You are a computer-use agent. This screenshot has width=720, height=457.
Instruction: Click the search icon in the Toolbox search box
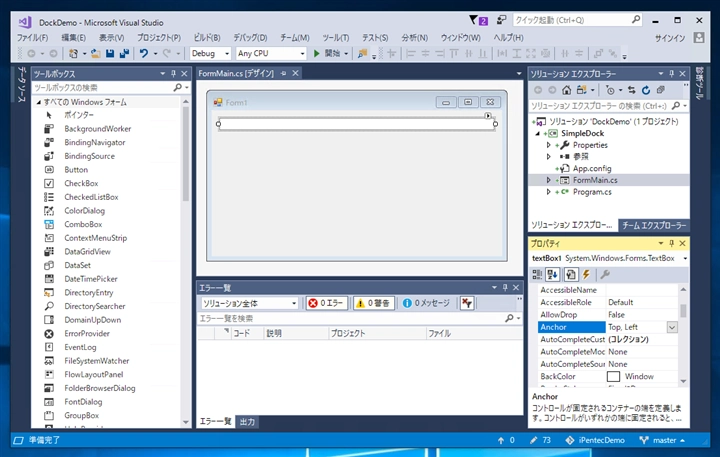[178, 87]
